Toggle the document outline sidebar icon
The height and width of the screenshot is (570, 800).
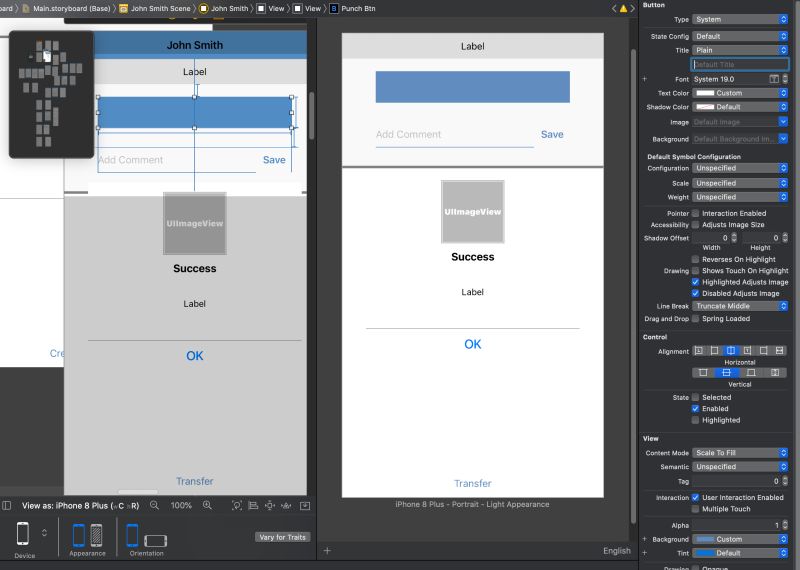(7, 506)
